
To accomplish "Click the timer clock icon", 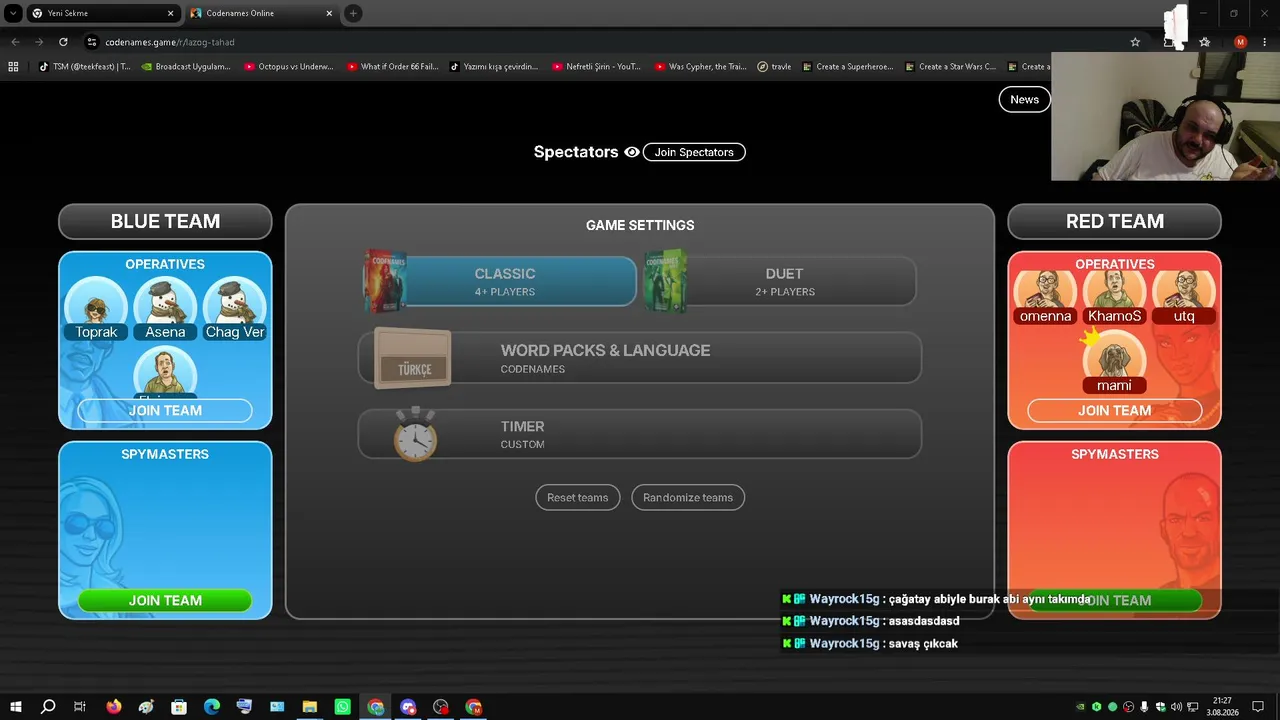I will point(415,435).
